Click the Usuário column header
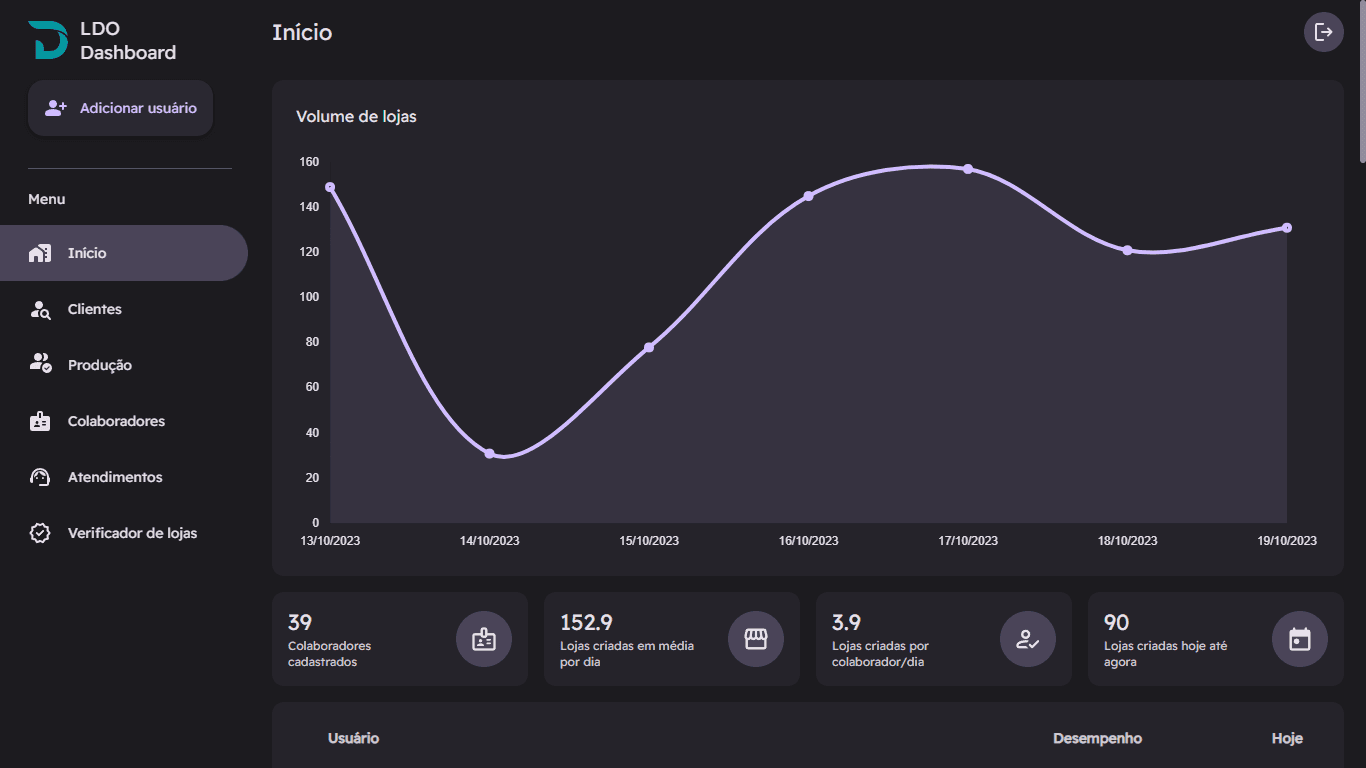 pos(353,738)
